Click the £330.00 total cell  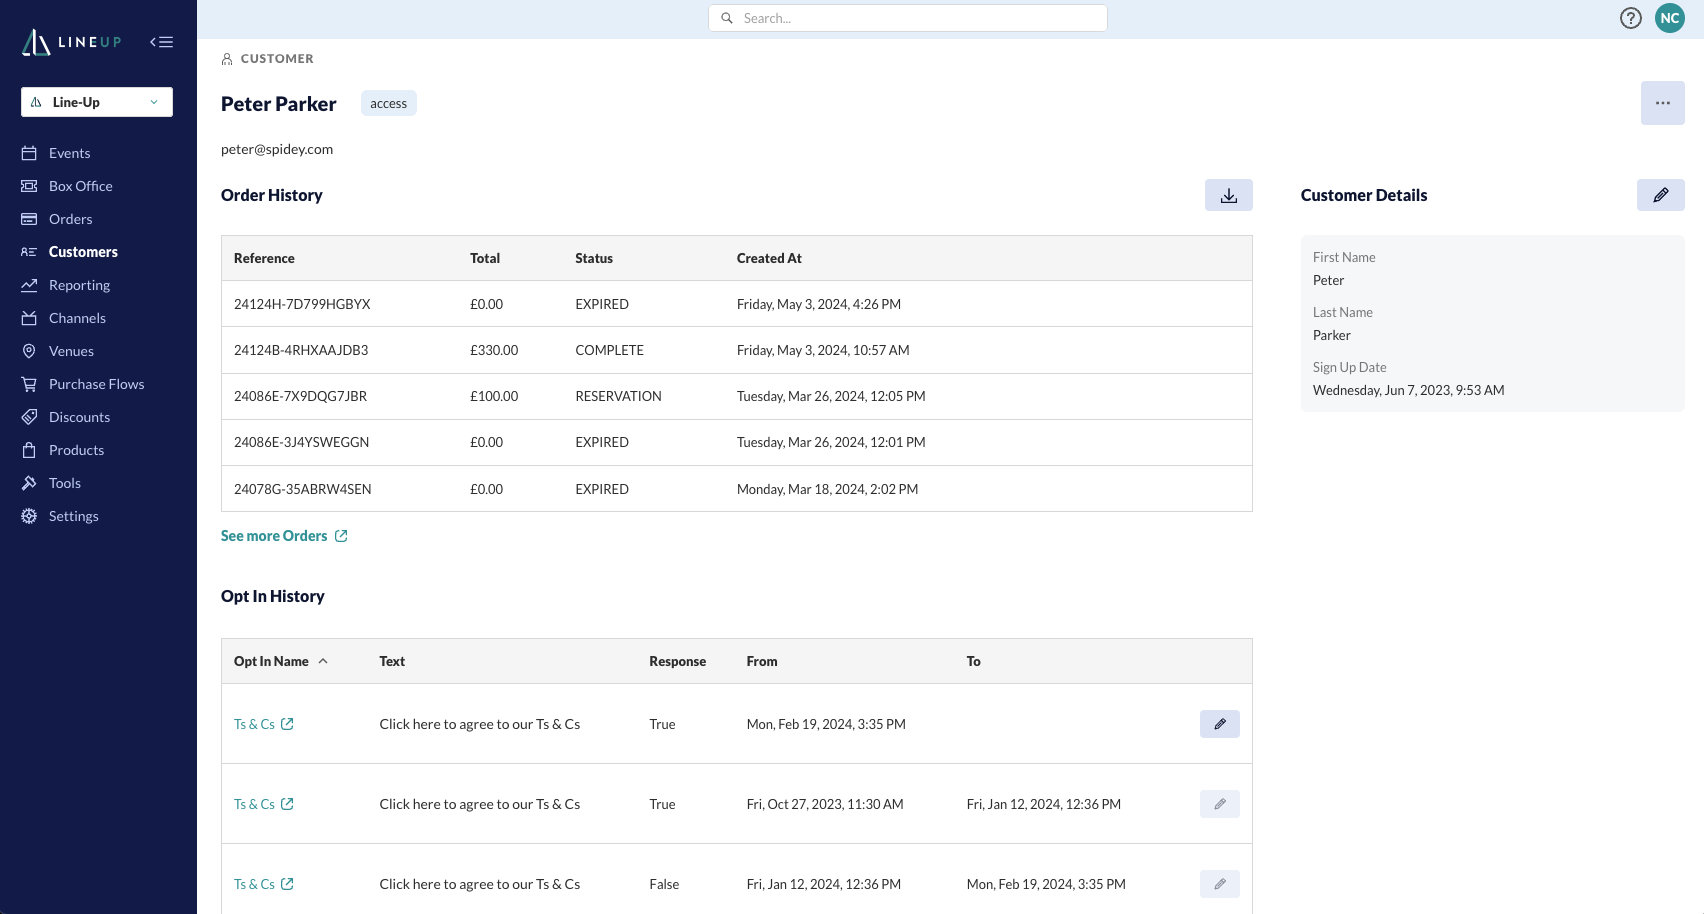494,350
